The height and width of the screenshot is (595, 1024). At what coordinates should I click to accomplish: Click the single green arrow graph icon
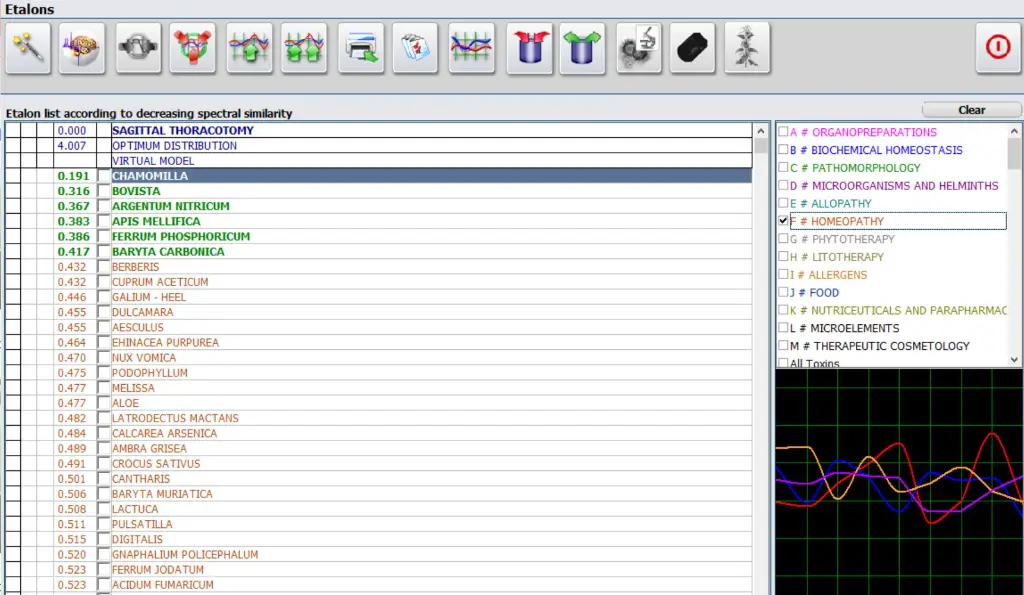point(249,48)
